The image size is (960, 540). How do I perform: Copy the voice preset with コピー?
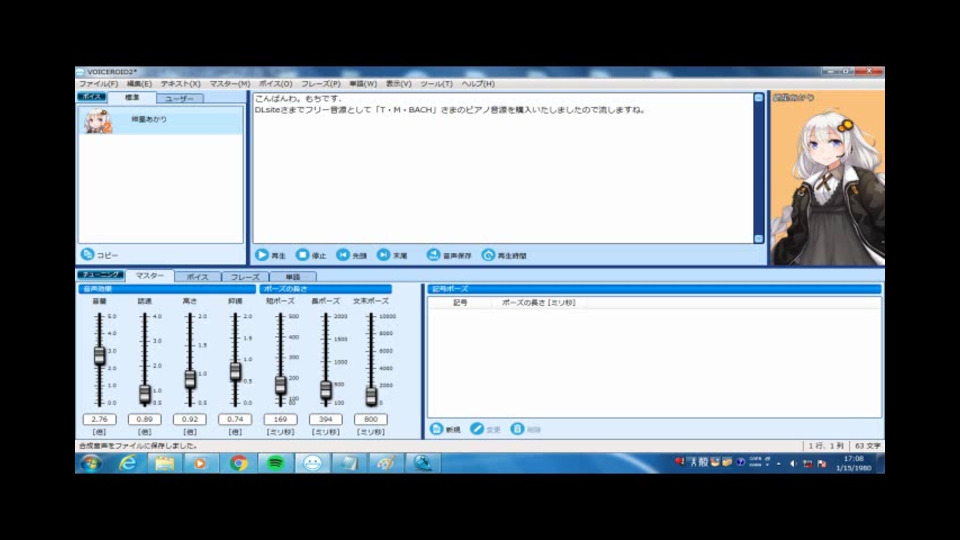coord(99,254)
